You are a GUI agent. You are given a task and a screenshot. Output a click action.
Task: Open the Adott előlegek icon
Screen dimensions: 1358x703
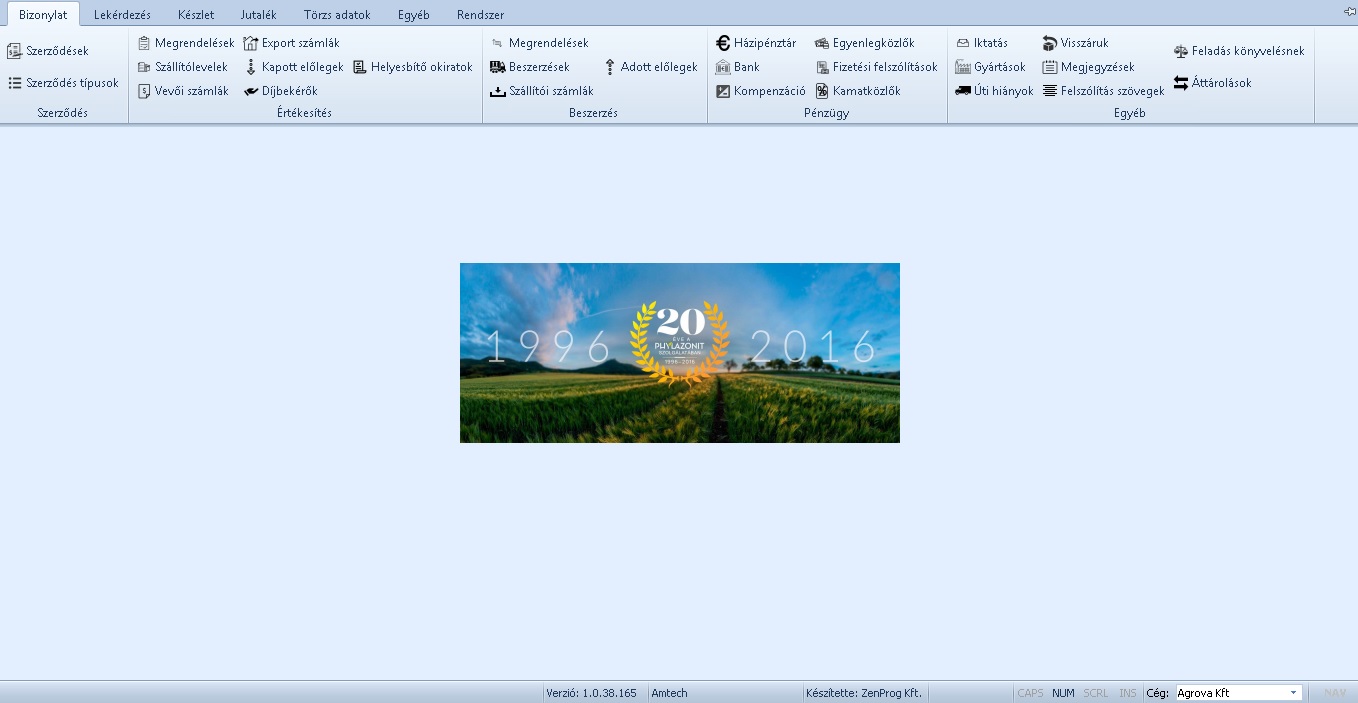pyautogui.click(x=610, y=67)
